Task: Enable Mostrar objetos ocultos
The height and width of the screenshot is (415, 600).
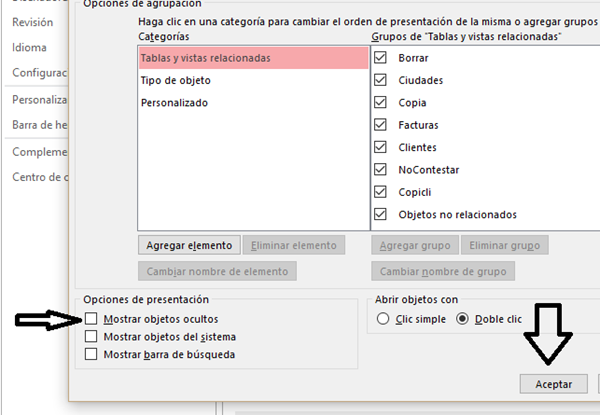Action: [92, 318]
